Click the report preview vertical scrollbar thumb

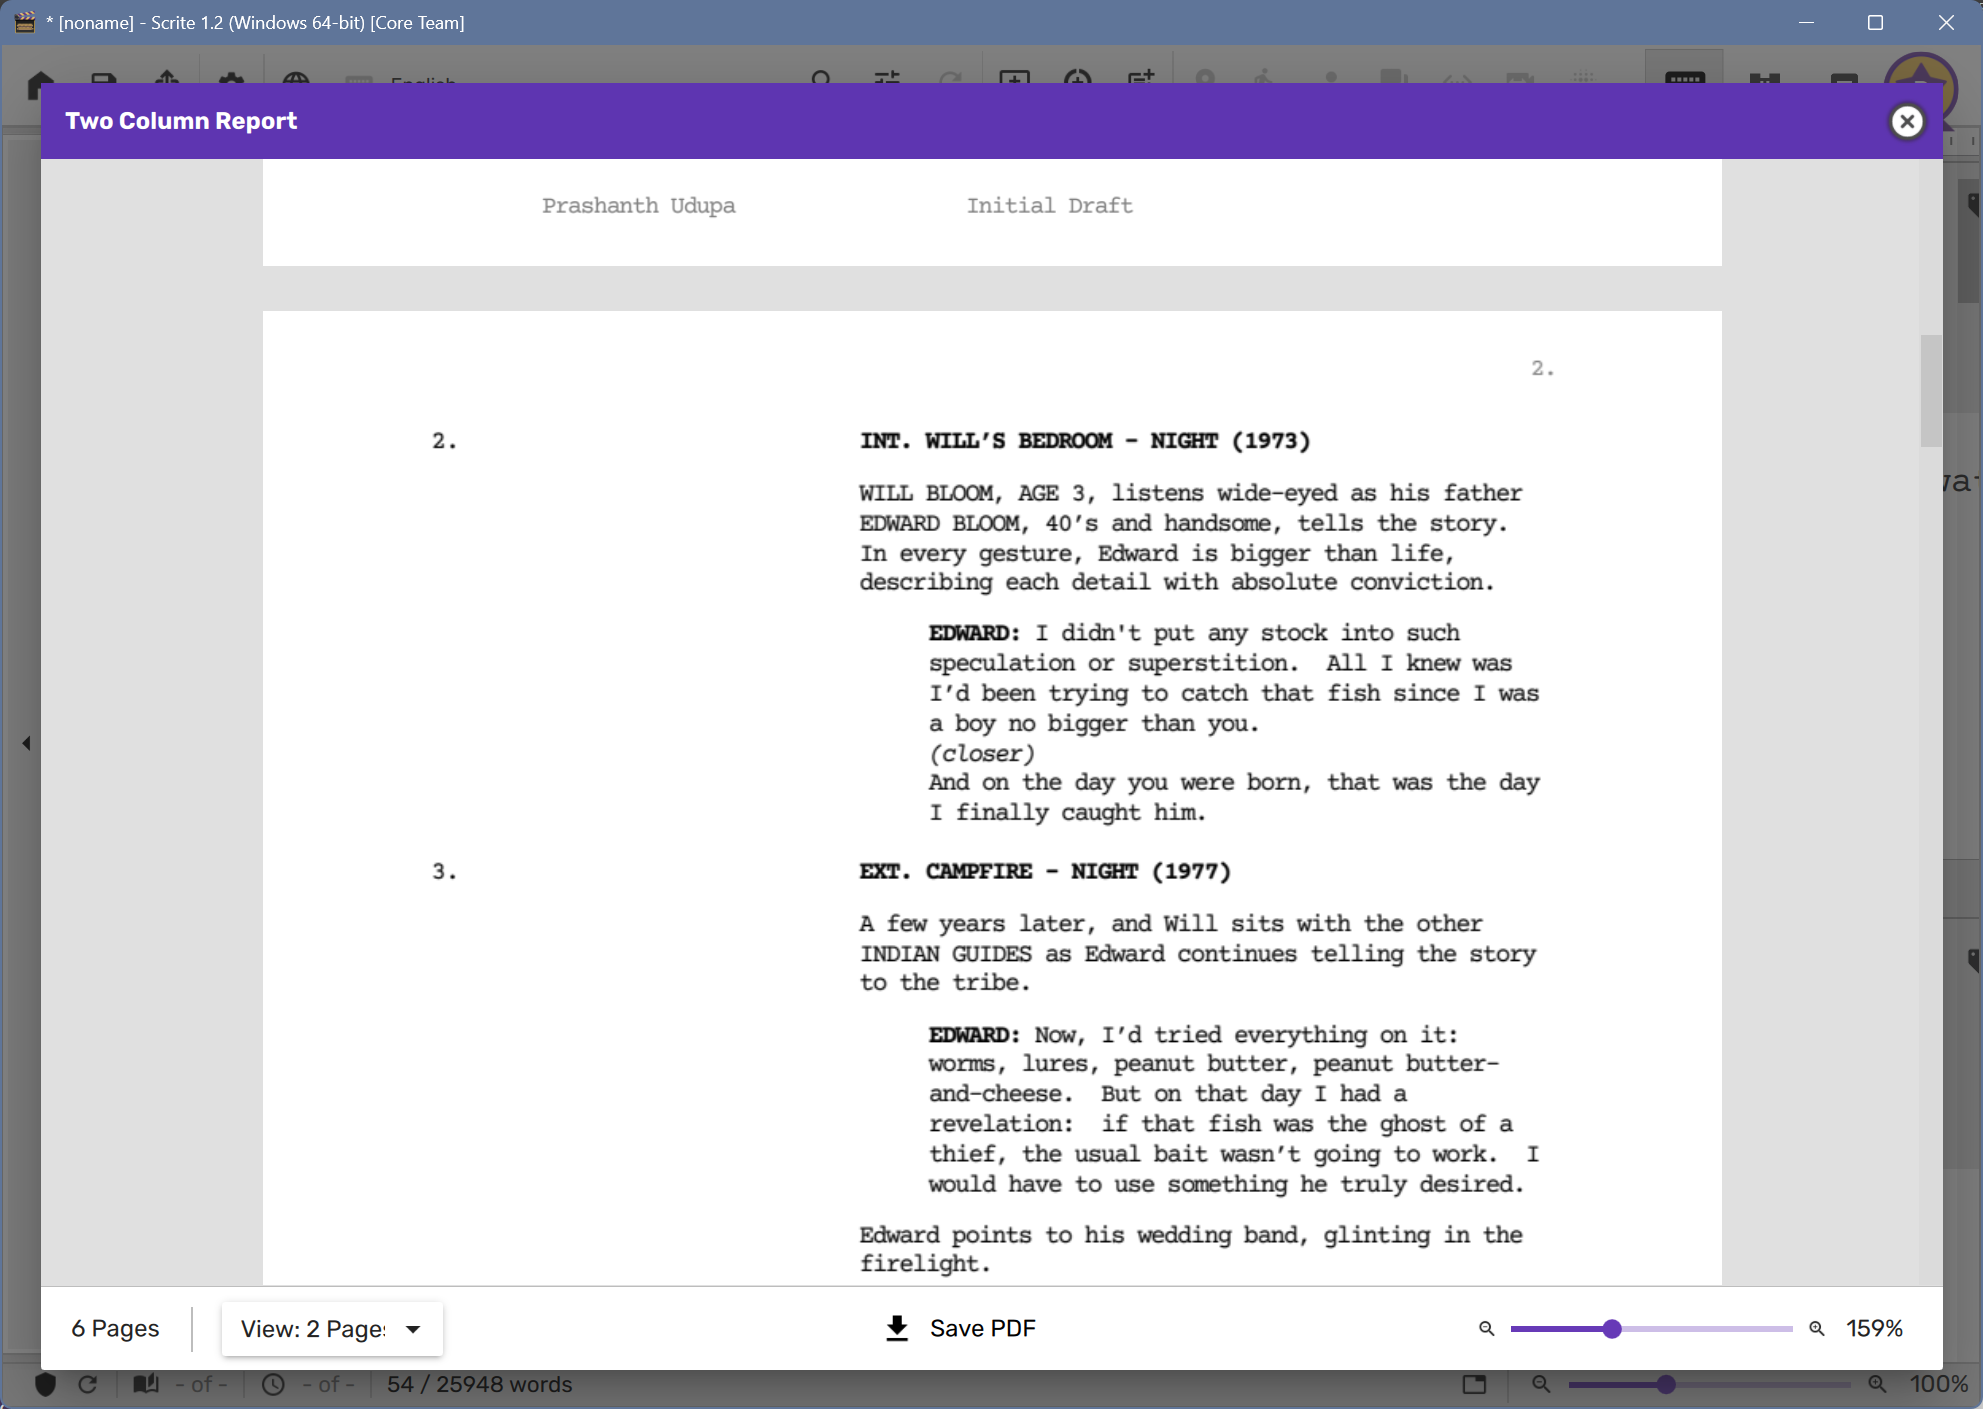pyautogui.click(x=1930, y=391)
